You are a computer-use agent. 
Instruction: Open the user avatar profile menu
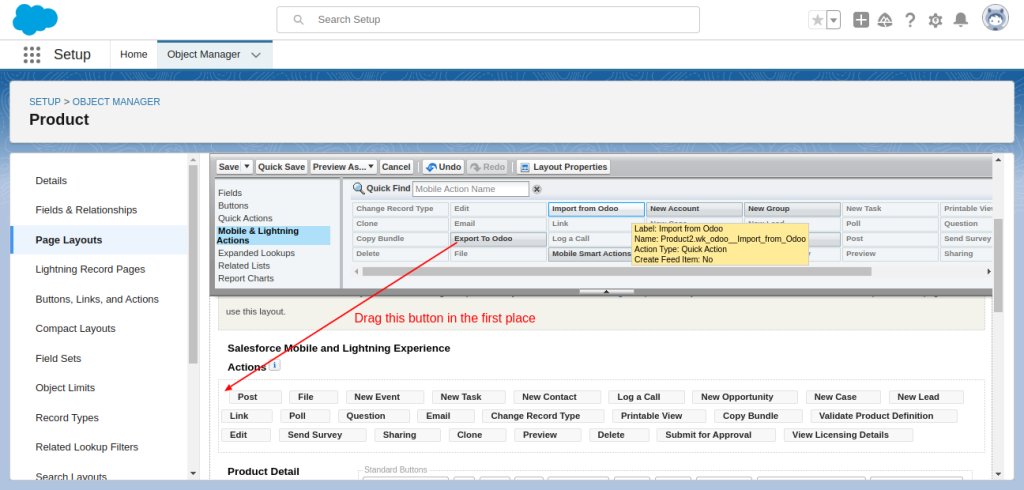tap(995, 18)
